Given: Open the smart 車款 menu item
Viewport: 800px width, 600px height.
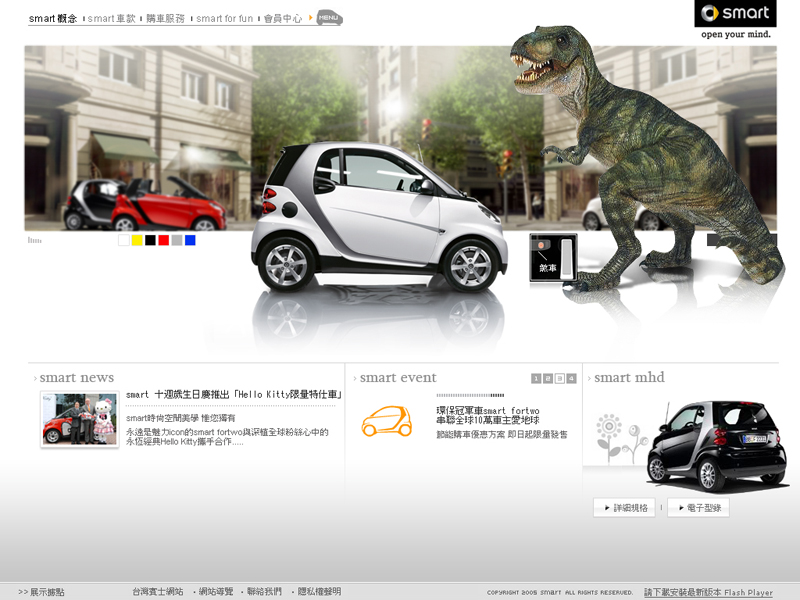Looking at the screenshot, I should [112, 18].
